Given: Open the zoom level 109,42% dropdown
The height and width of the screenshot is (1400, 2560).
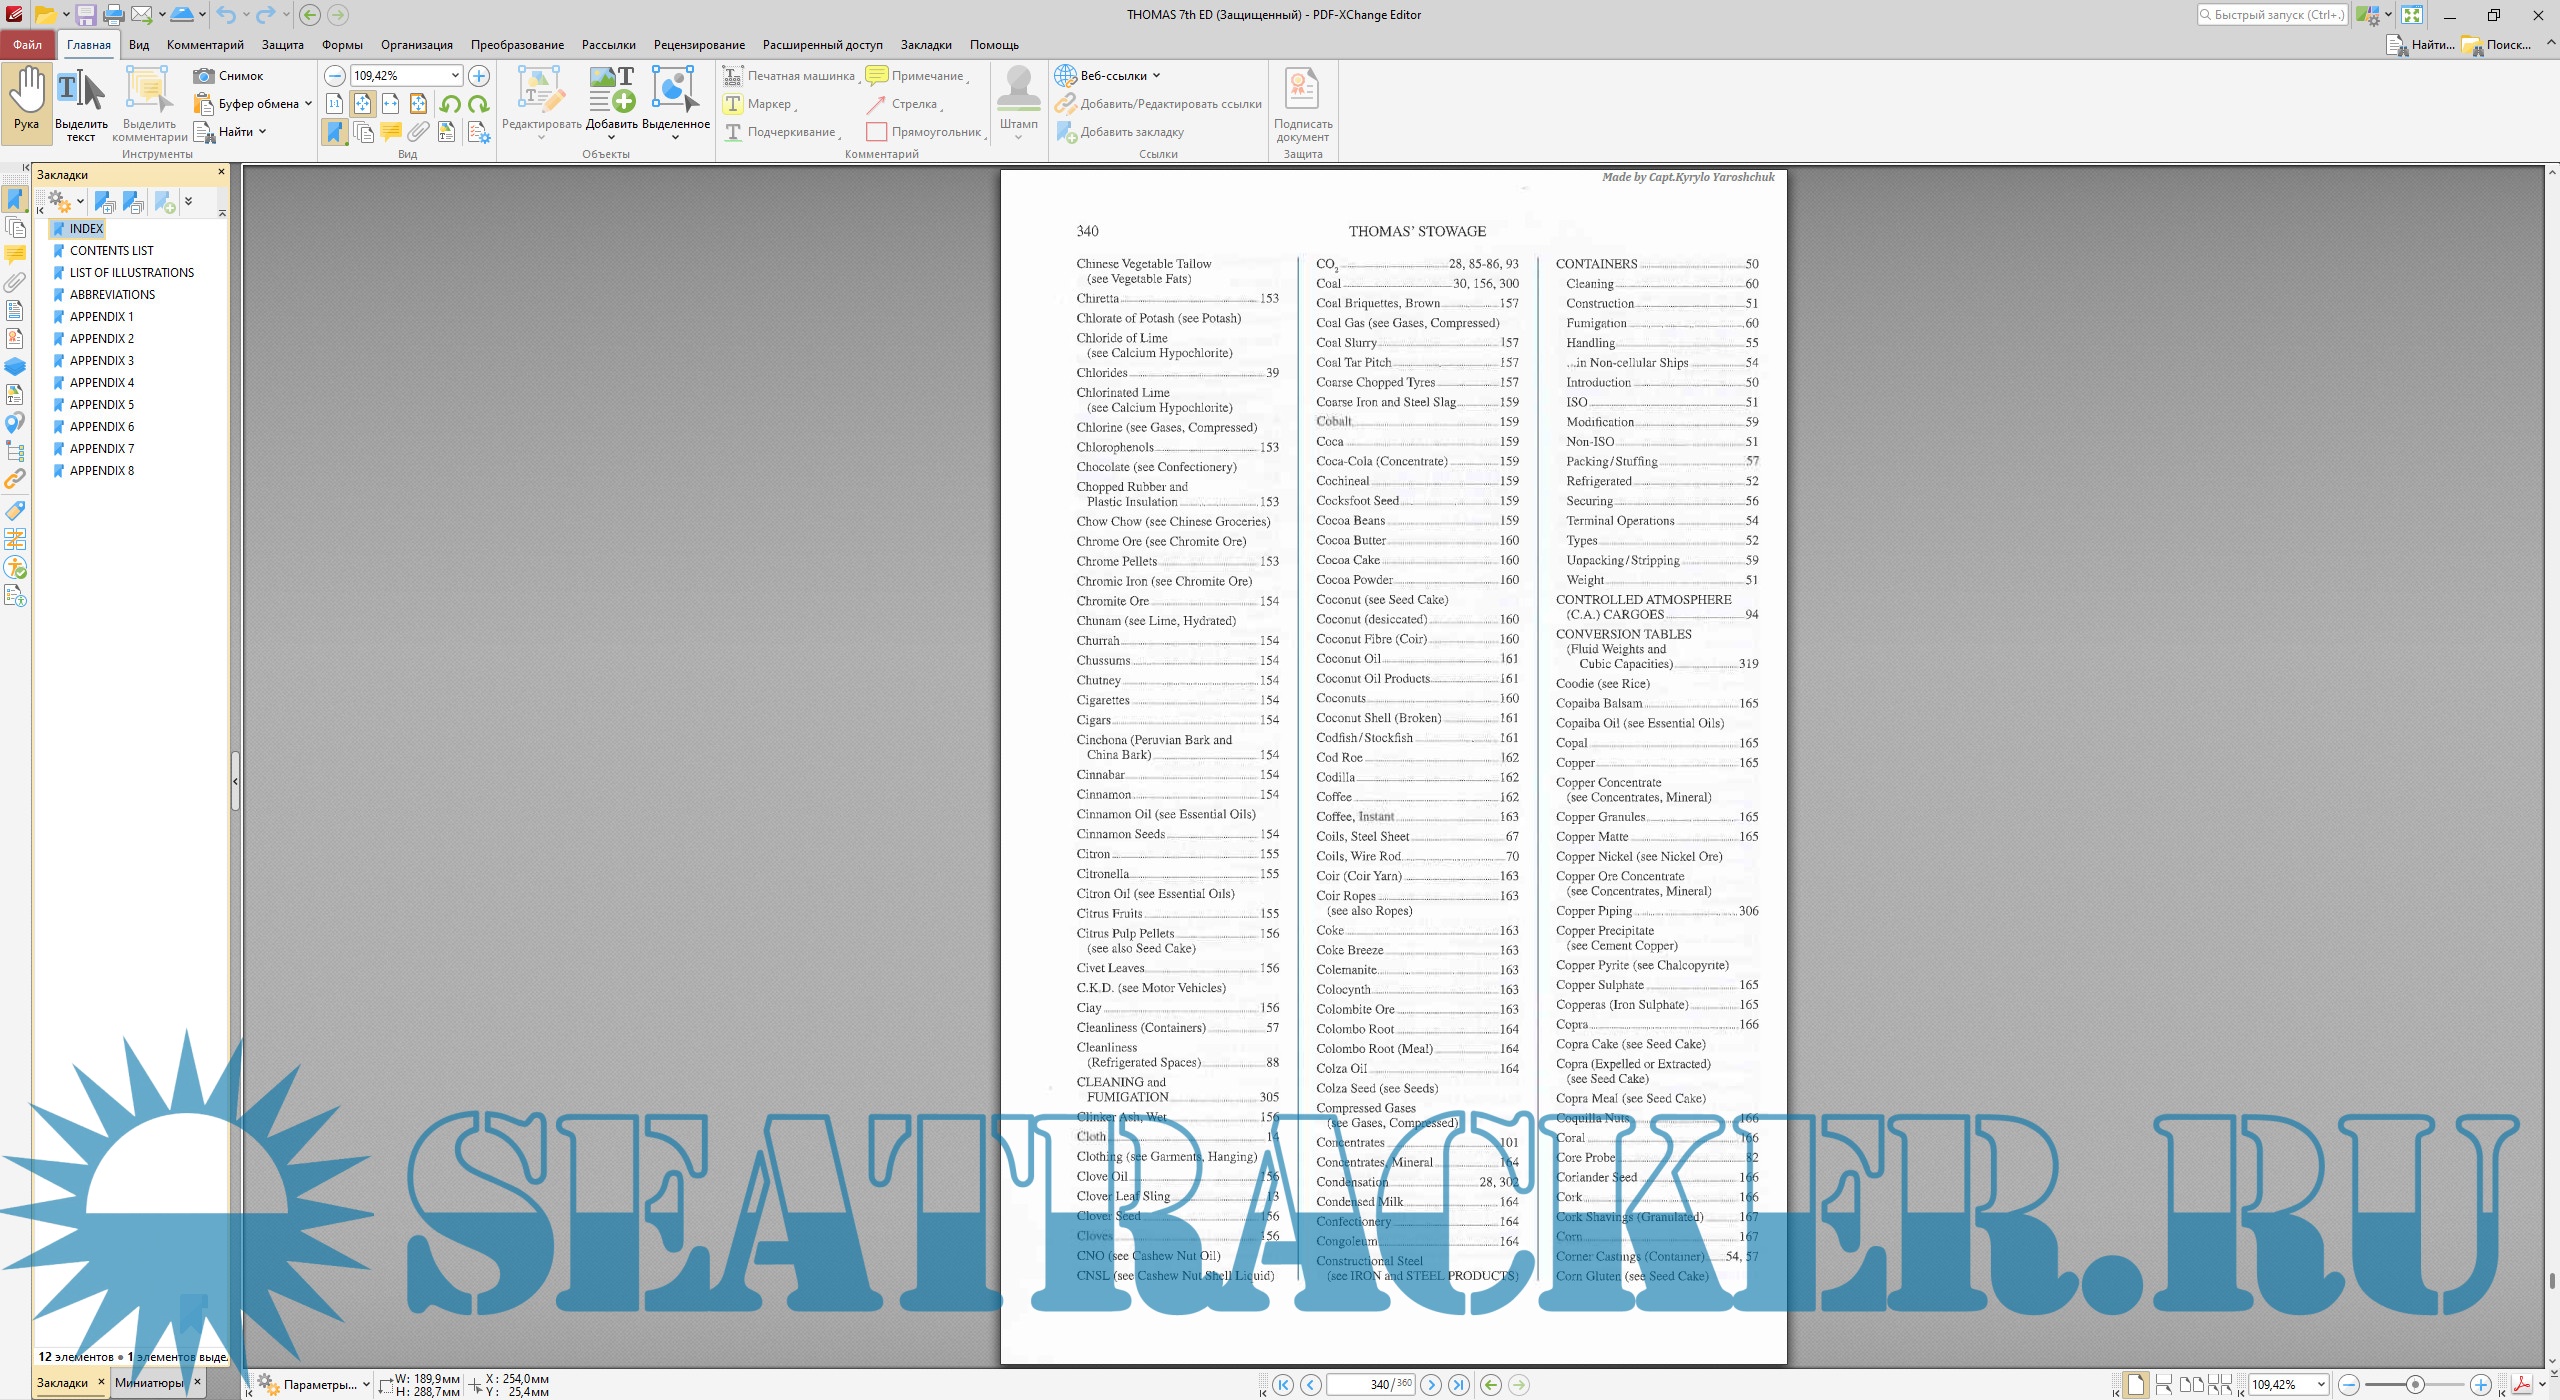Looking at the screenshot, I should tap(455, 76).
